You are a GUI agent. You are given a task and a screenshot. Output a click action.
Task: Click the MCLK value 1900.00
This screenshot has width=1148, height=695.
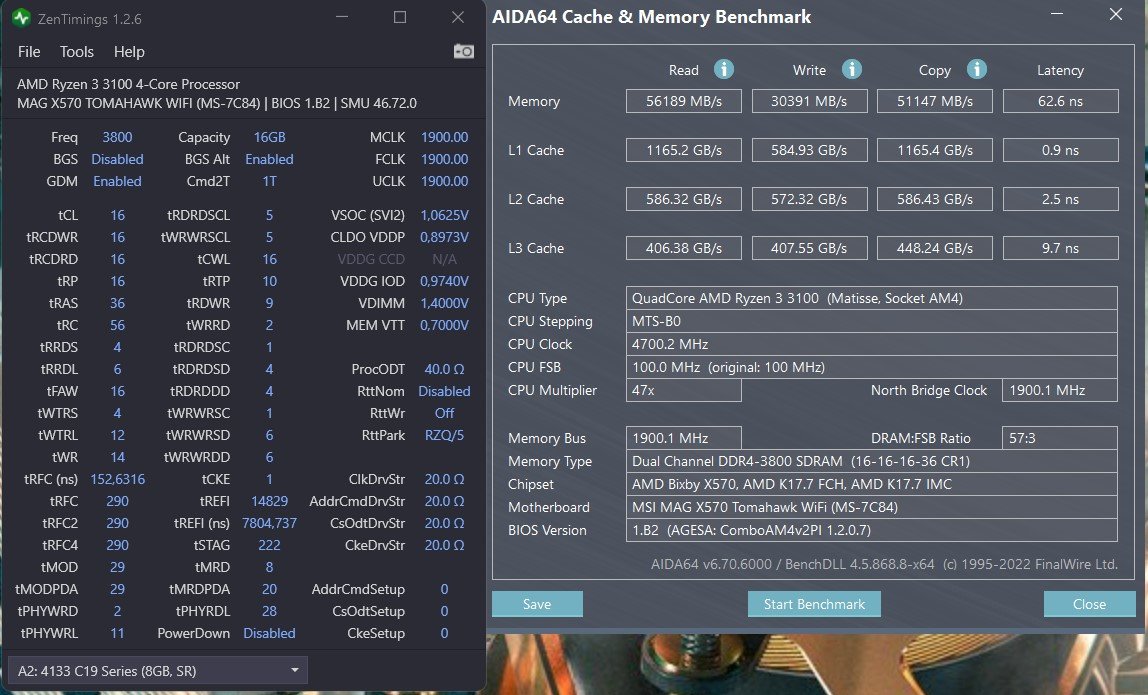[x=444, y=137]
